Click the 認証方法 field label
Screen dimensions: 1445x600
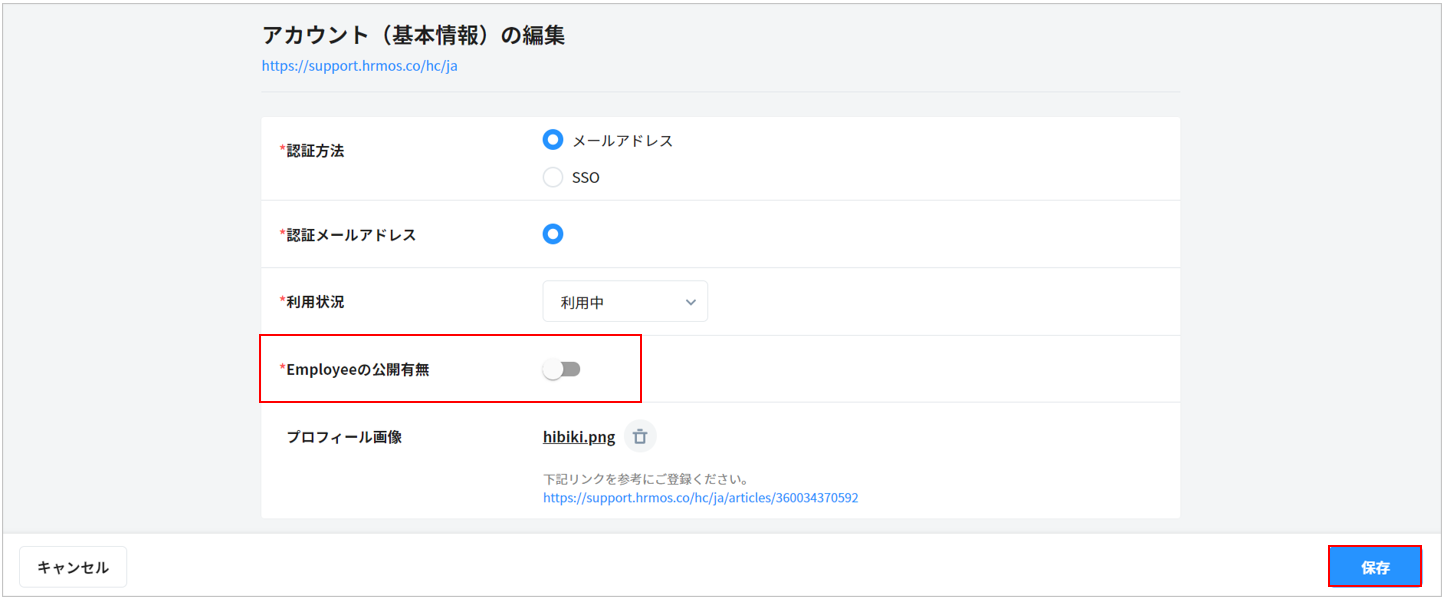tap(315, 151)
